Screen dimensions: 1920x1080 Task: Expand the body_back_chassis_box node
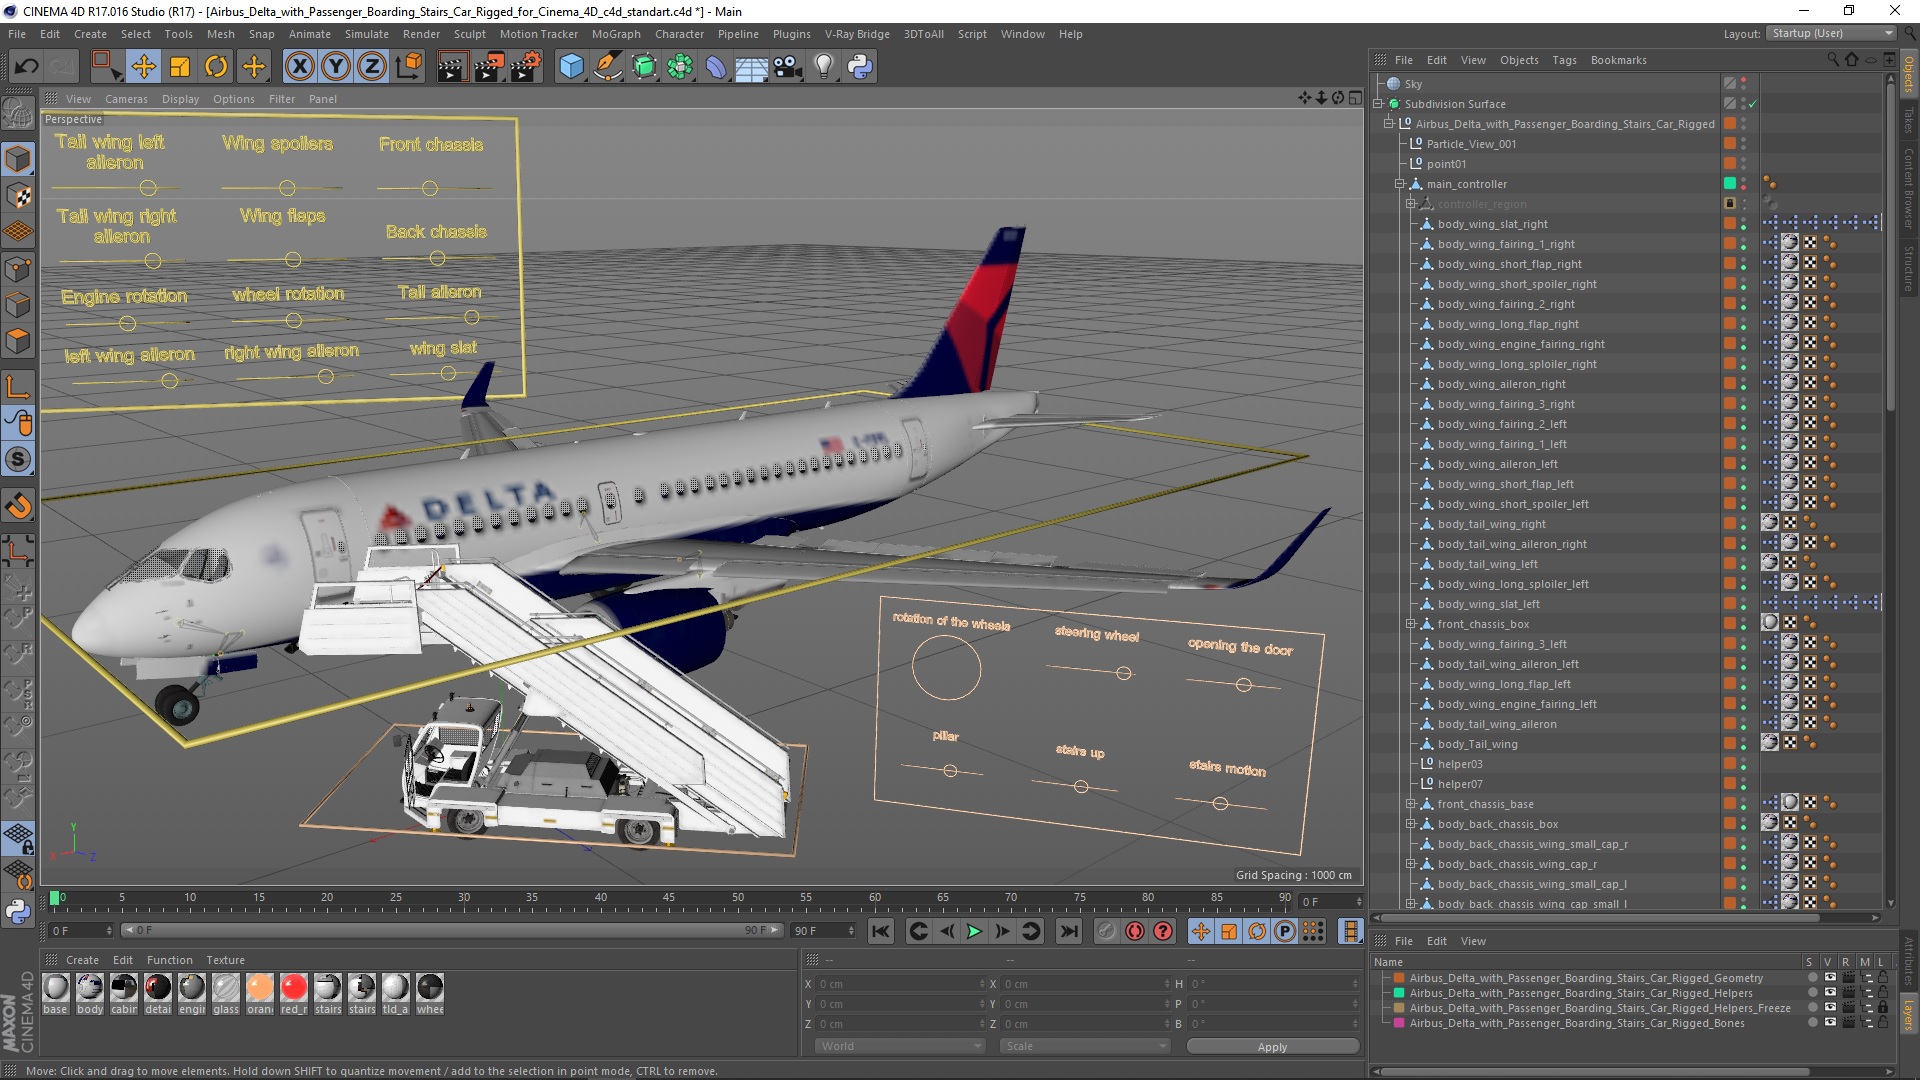[x=1411, y=824]
